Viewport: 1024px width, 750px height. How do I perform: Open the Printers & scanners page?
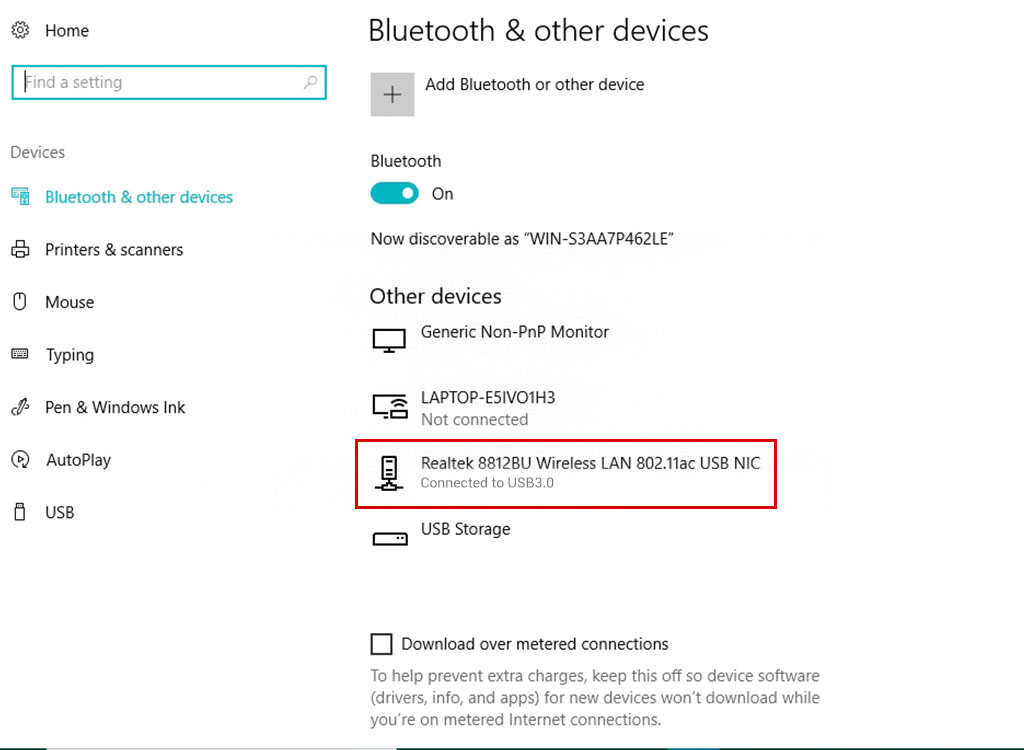[114, 250]
